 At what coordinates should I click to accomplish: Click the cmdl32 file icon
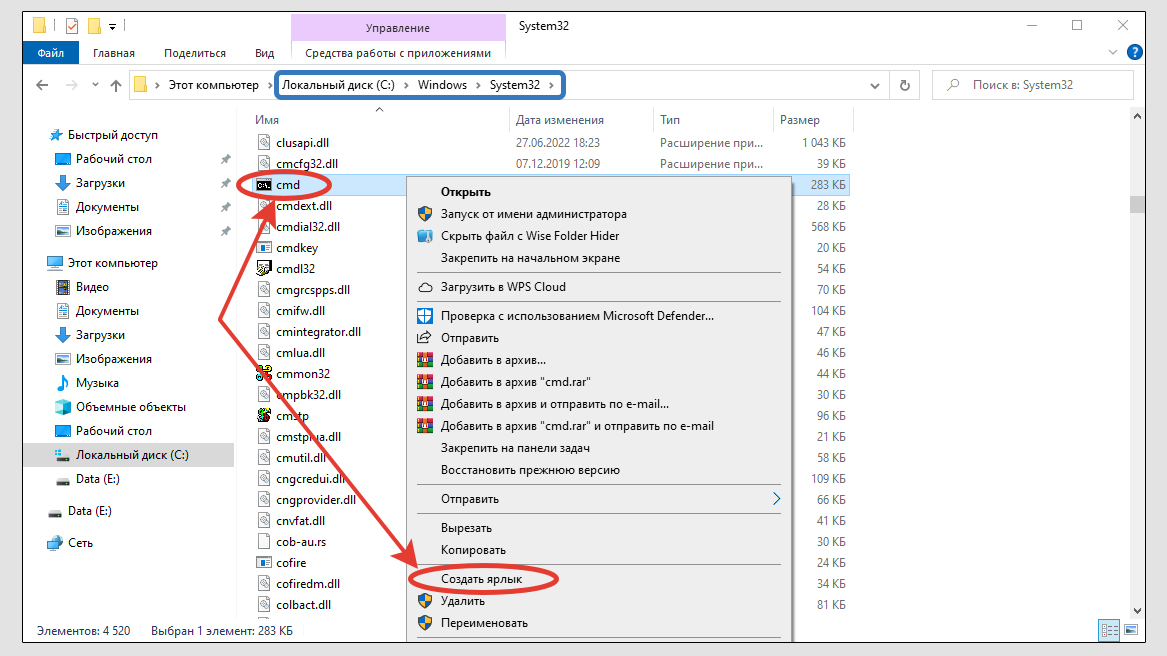[264, 268]
